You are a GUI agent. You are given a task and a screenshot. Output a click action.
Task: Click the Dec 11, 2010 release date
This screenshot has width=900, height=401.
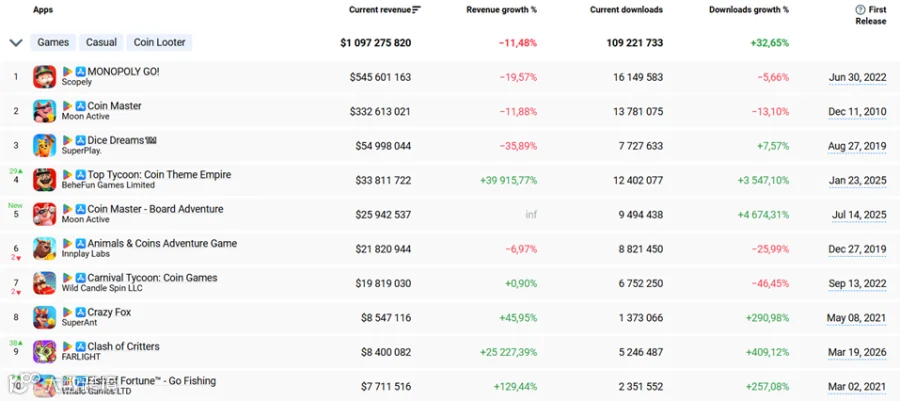click(x=857, y=112)
